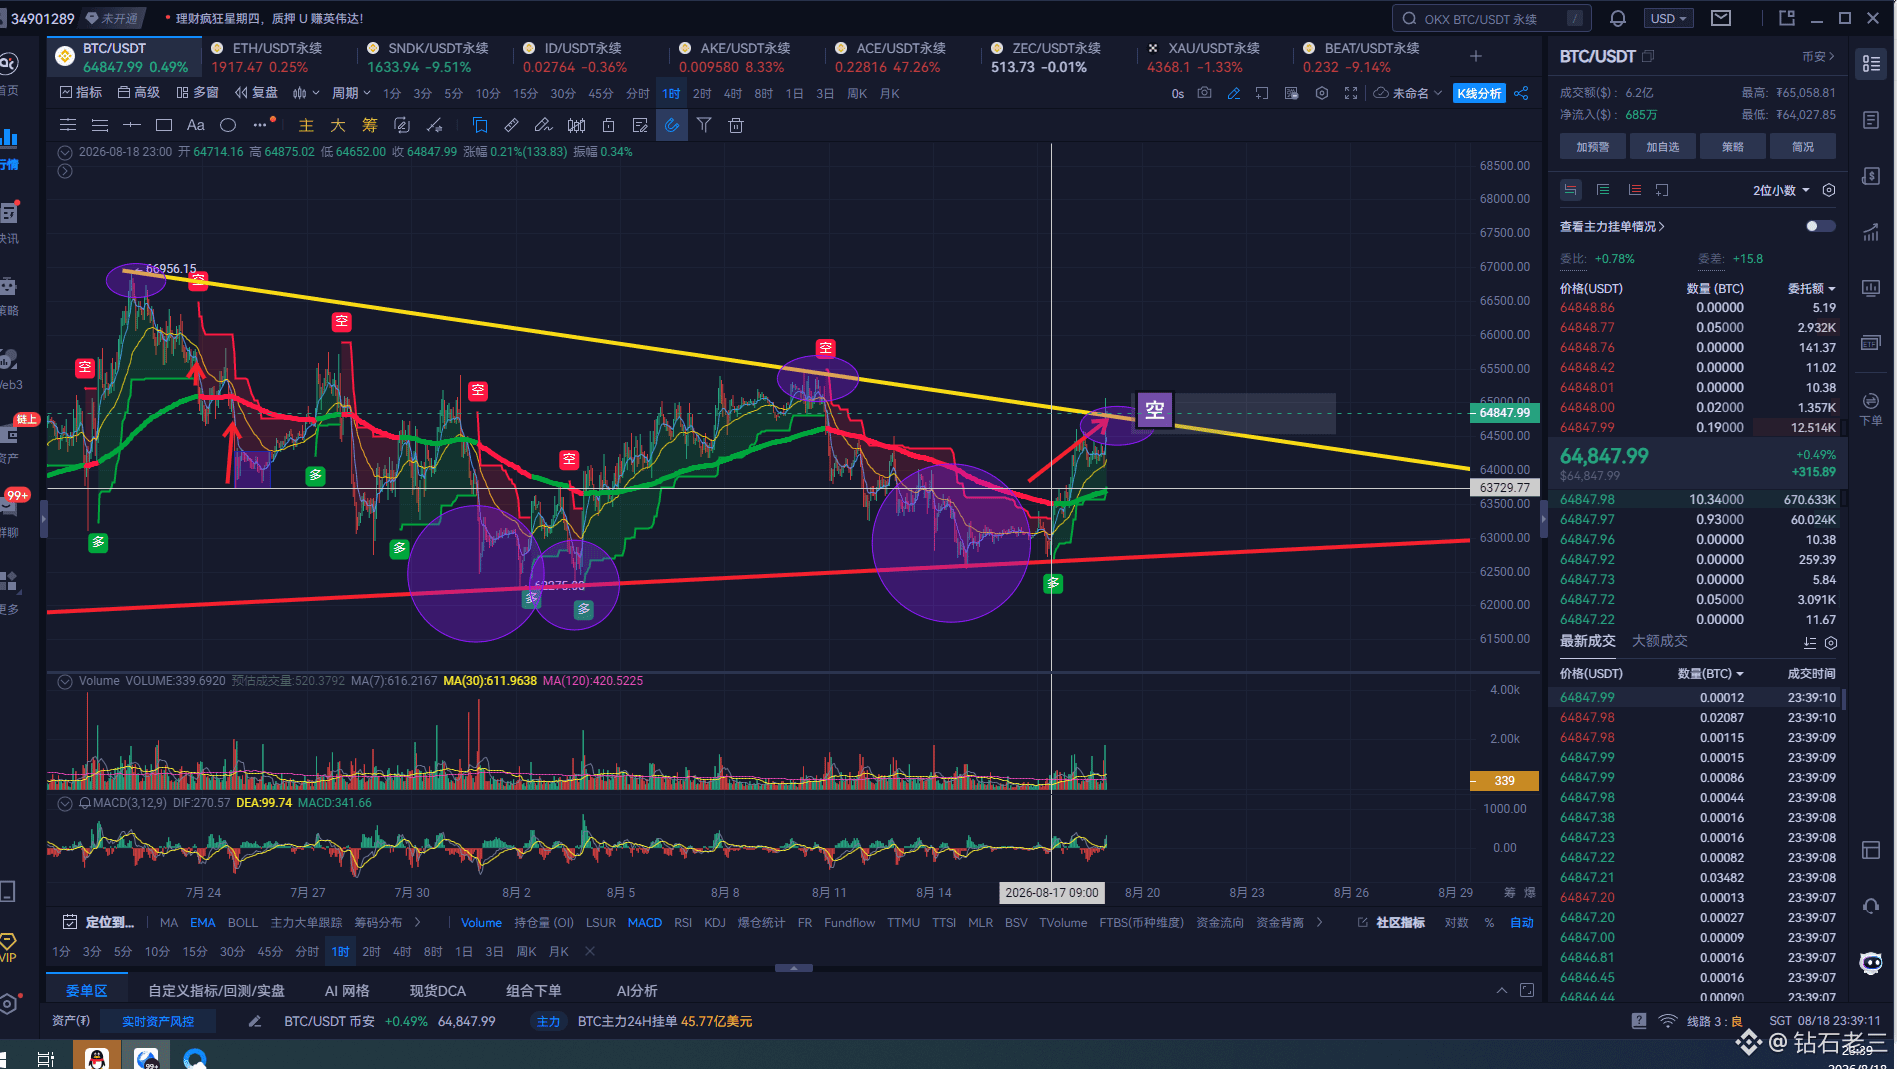Toggle the 查看主力挂单情况 switch
Screen dimensions: 1897x1069
pyautogui.click(x=1820, y=226)
